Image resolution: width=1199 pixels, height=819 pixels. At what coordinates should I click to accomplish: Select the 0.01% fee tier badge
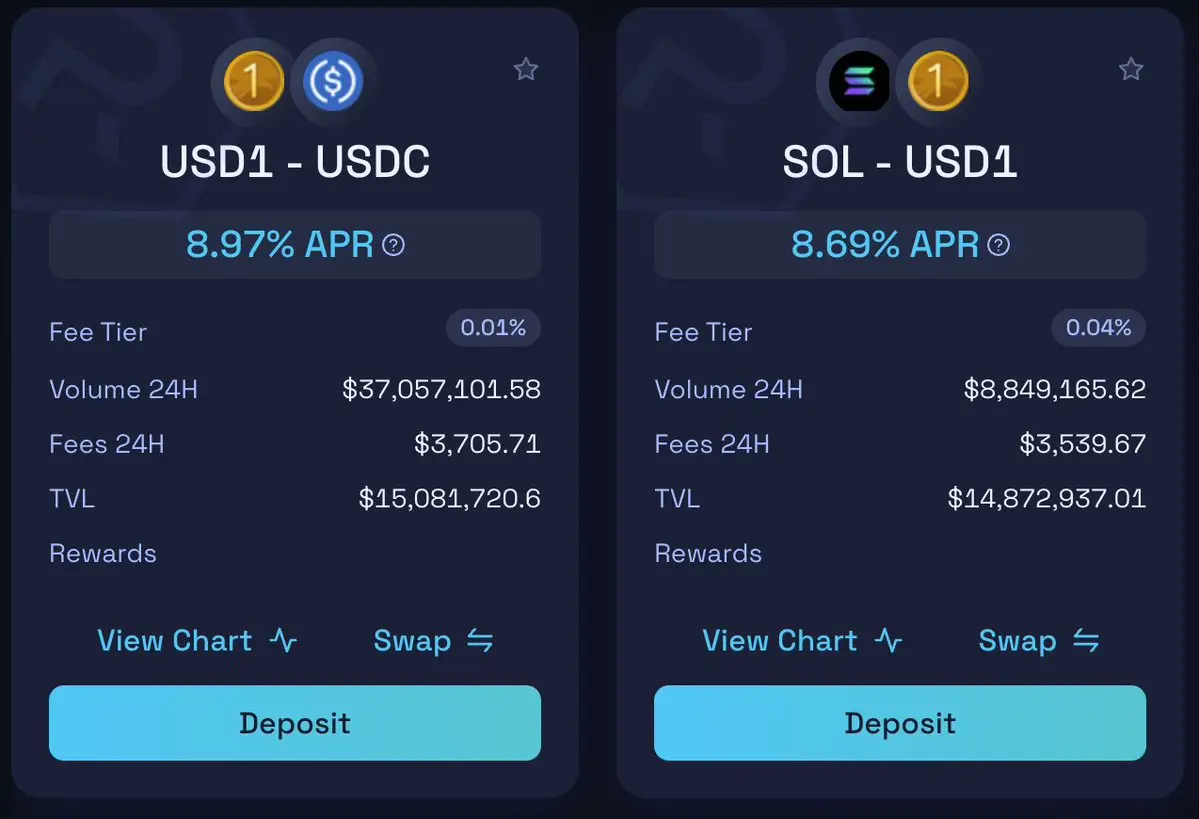pos(493,328)
